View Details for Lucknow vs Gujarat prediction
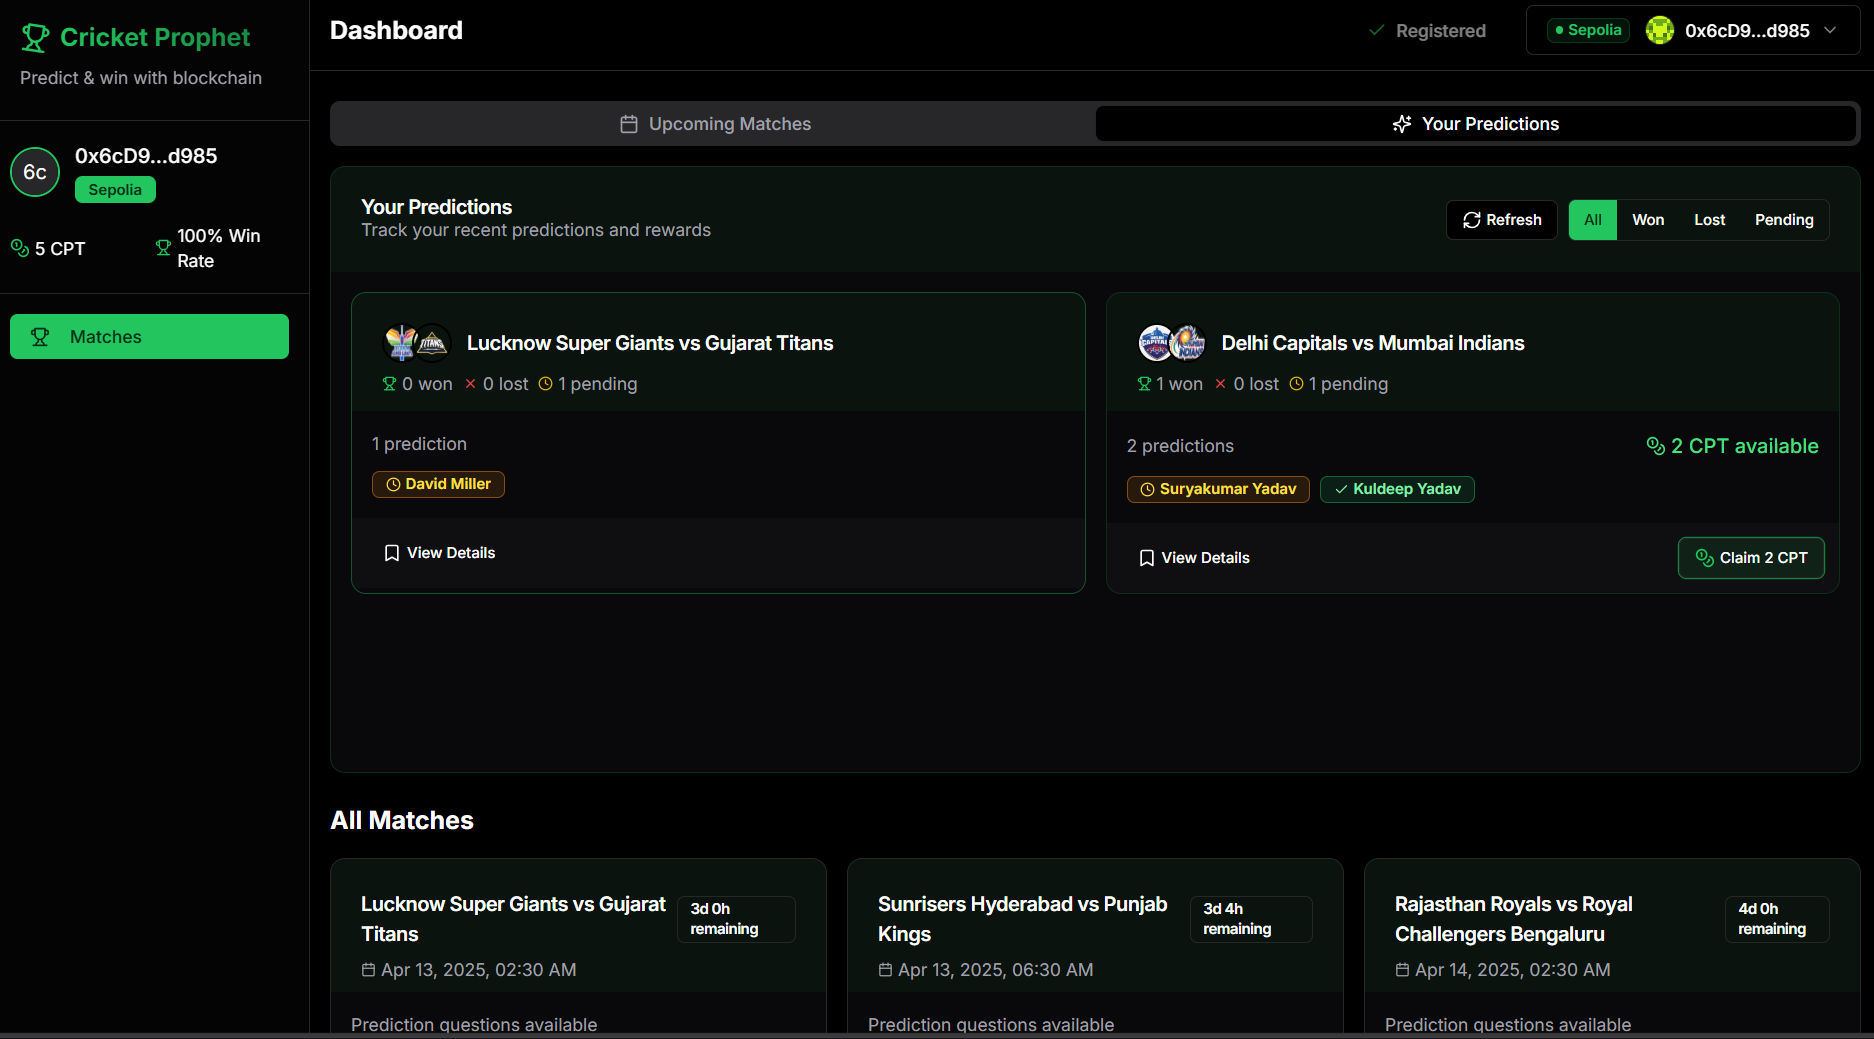1874x1039 pixels. tap(440, 553)
